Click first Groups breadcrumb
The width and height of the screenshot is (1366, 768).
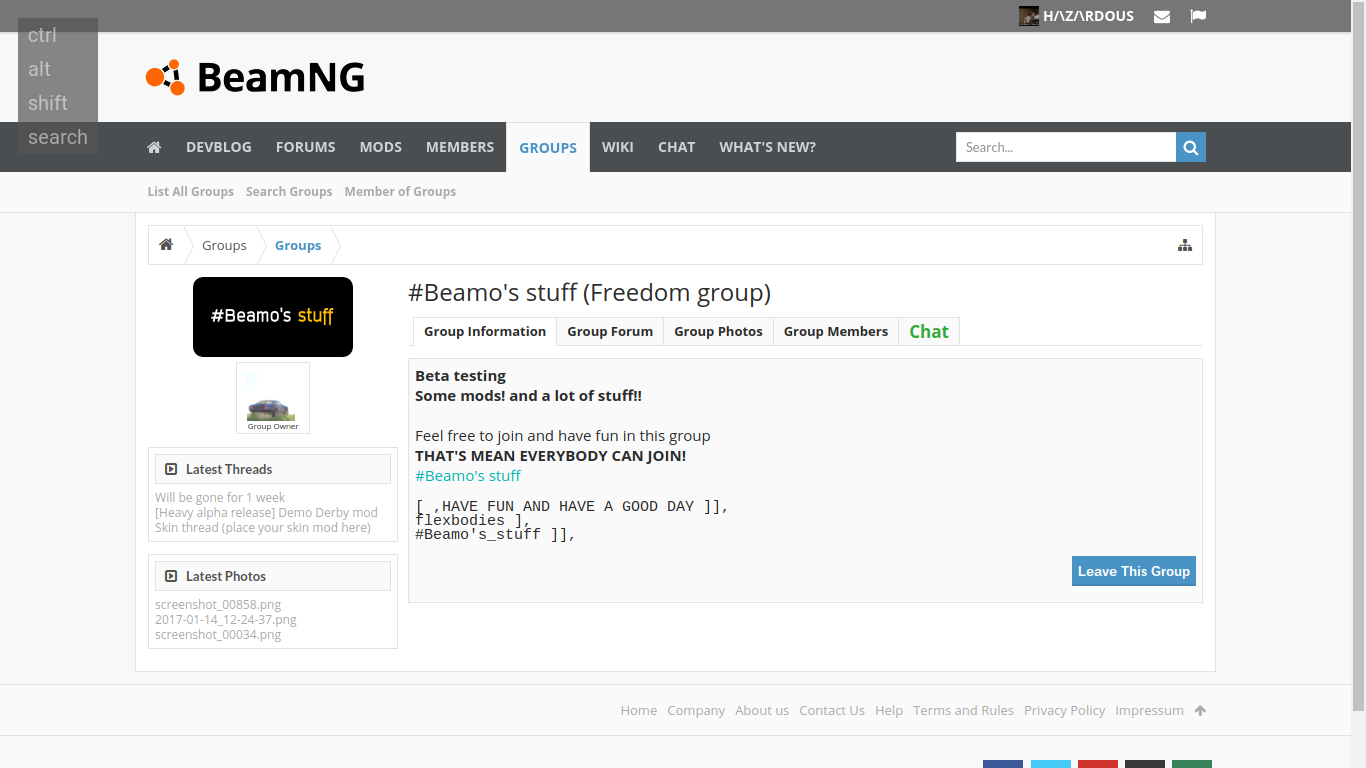click(224, 245)
